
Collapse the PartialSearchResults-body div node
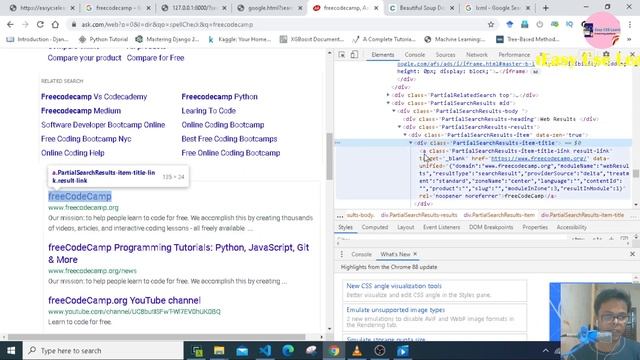394,111
